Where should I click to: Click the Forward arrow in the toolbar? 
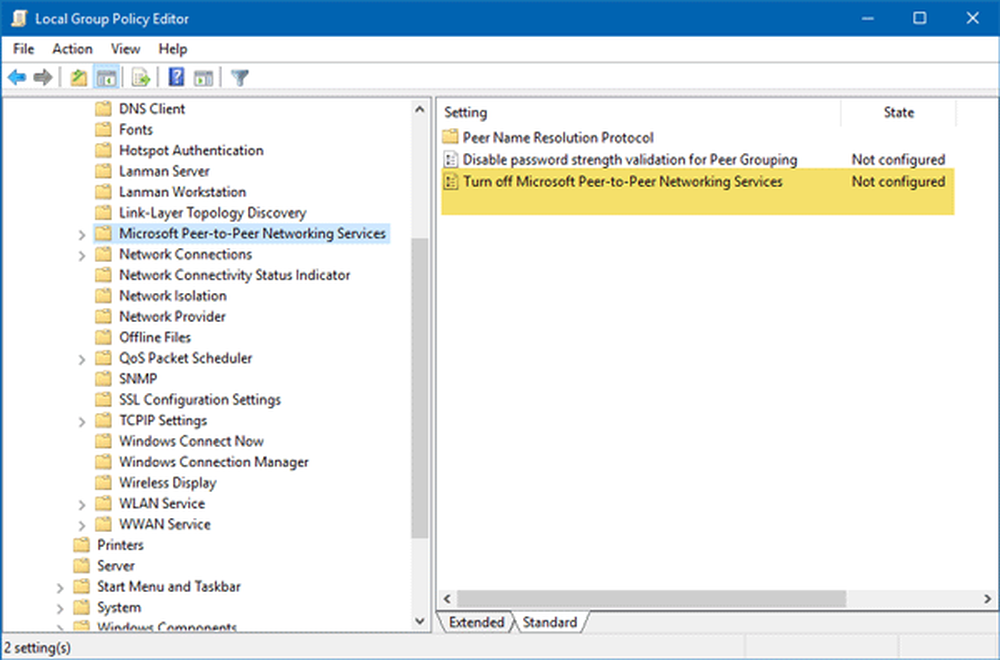tap(43, 78)
